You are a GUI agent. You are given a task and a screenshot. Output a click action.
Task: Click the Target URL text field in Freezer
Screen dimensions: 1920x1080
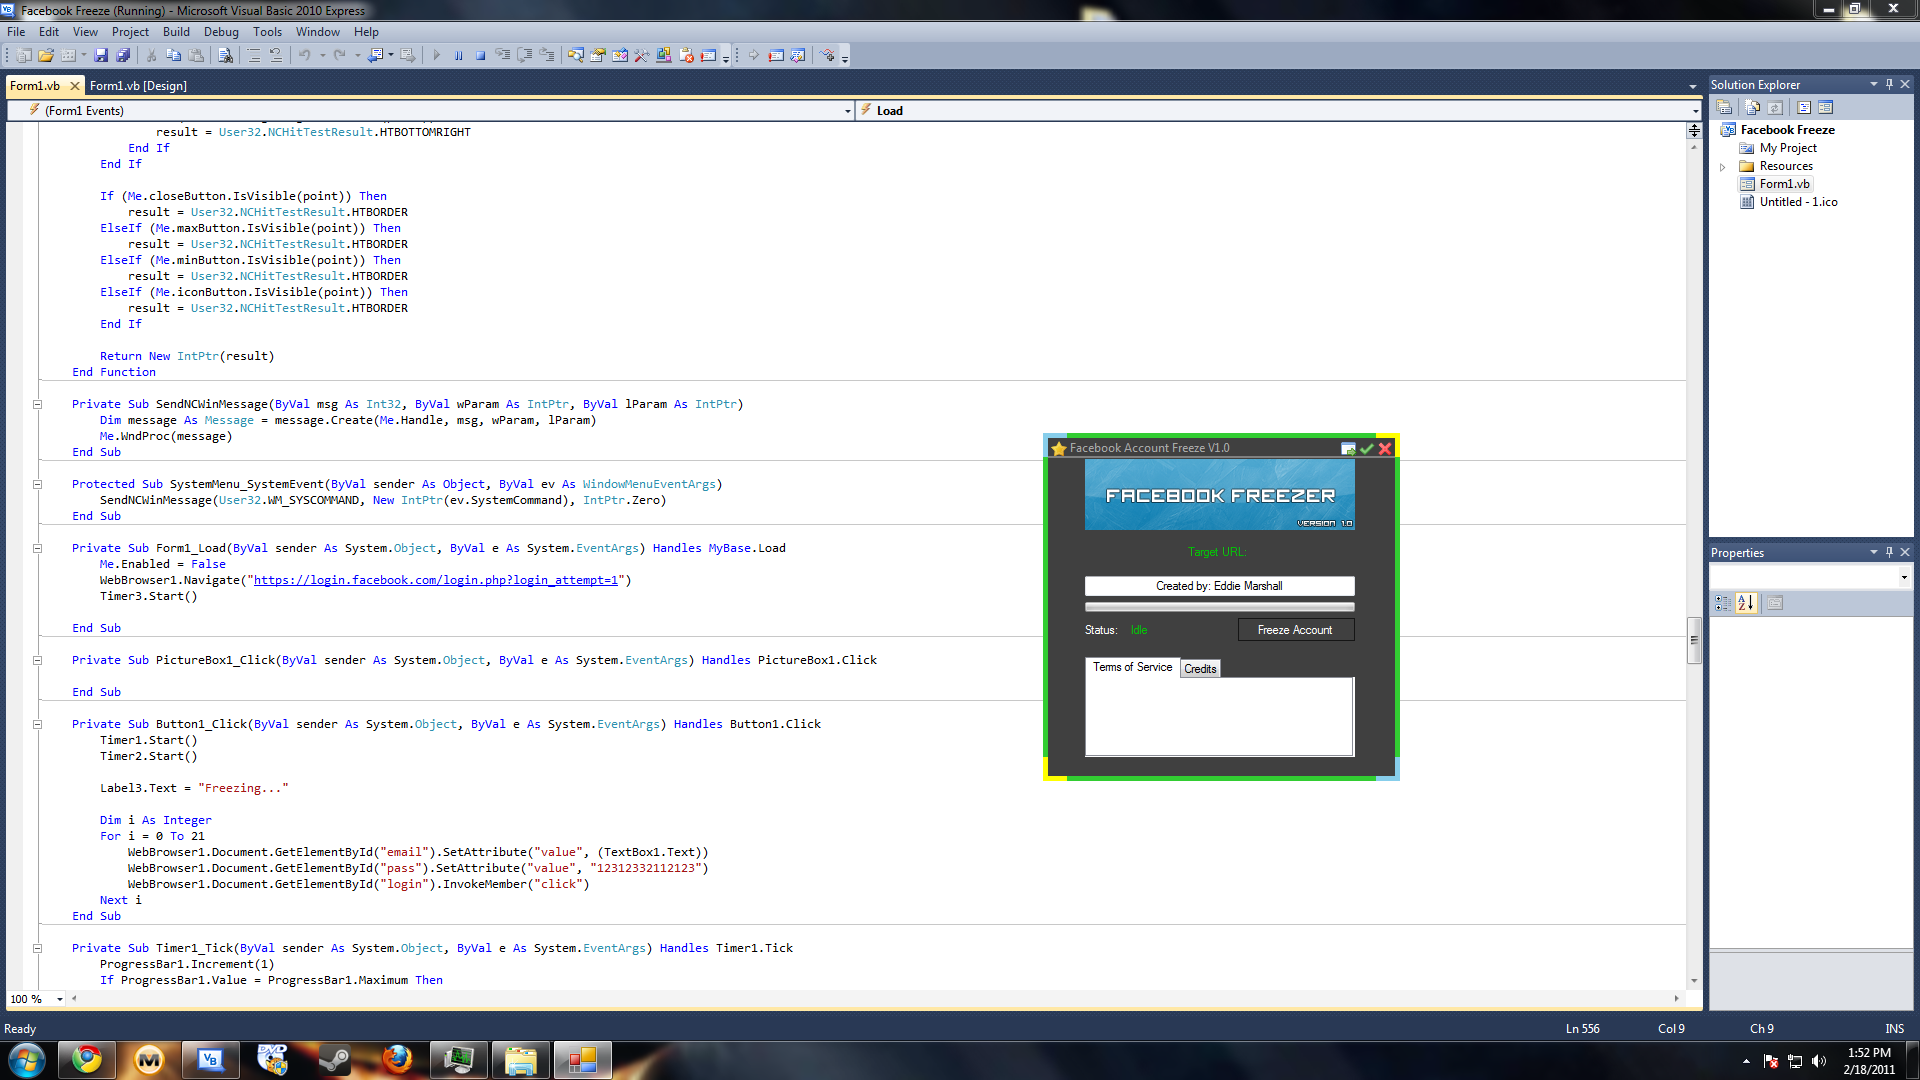(1219, 586)
